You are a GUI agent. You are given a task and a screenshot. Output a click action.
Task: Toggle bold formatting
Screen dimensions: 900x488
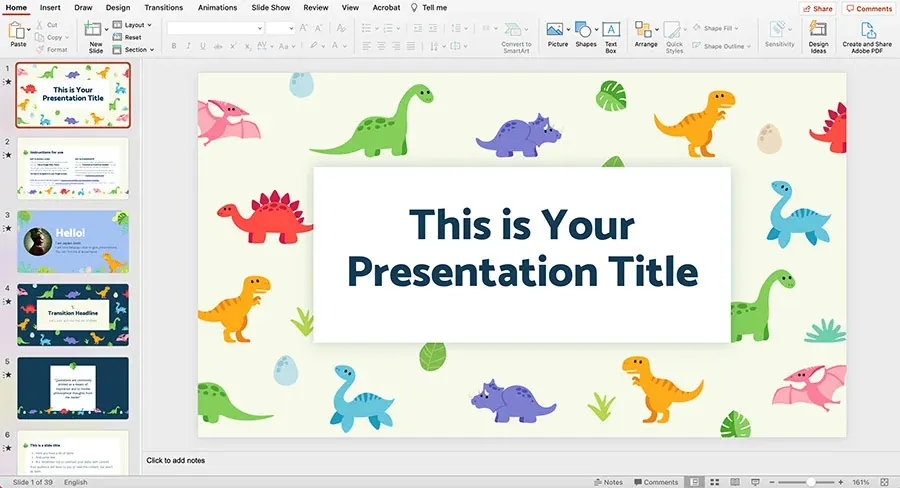point(174,46)
